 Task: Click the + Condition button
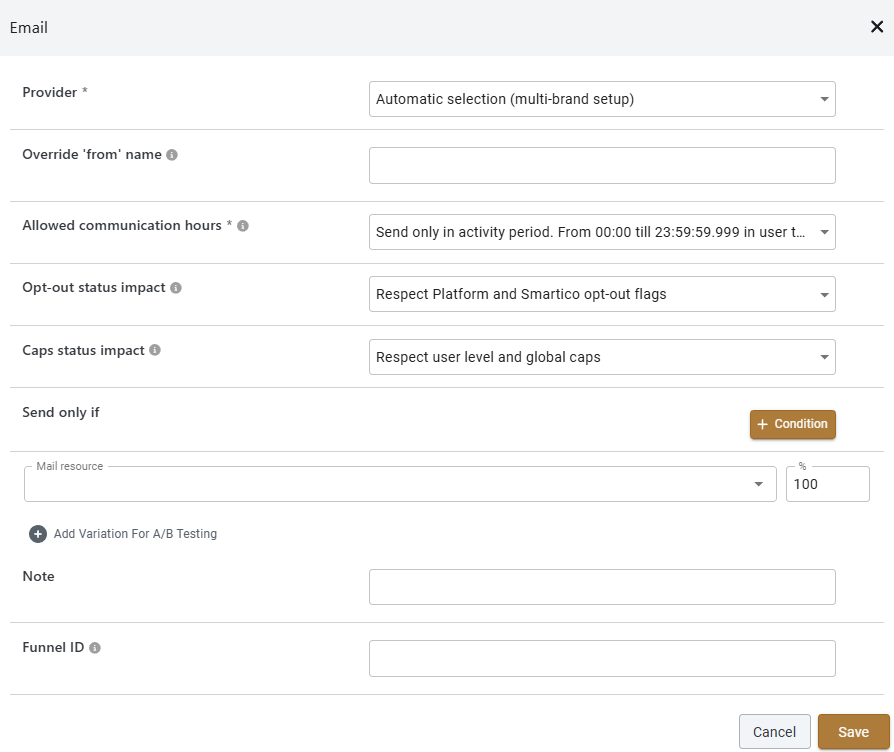(x=792, y=424)
